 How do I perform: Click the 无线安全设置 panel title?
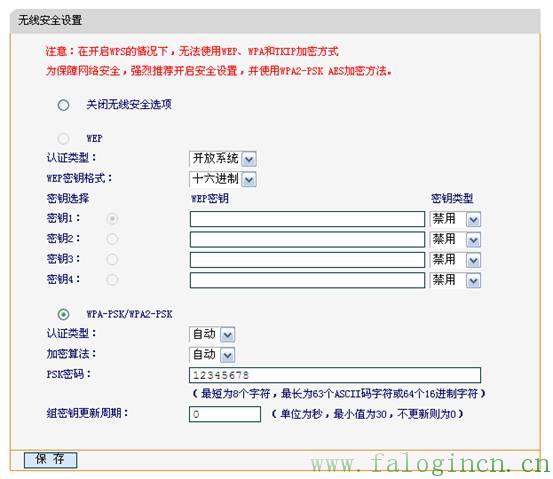[x=50, y=20]
